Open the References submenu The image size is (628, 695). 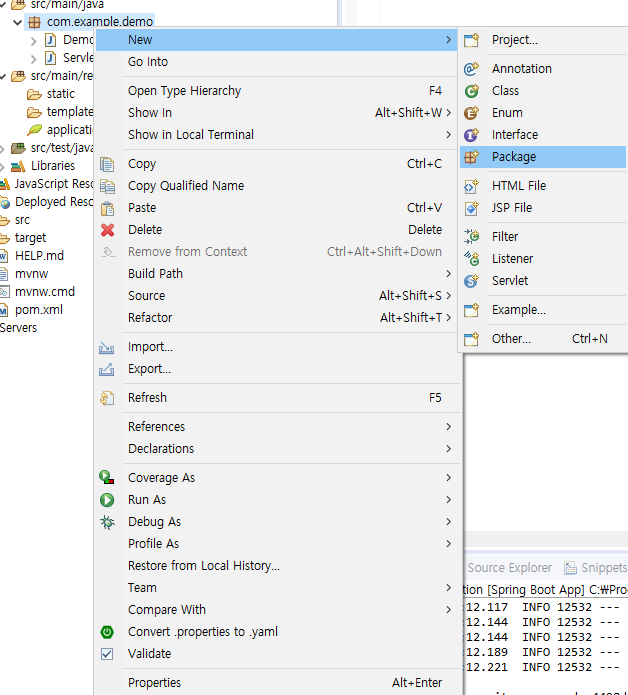279,427
